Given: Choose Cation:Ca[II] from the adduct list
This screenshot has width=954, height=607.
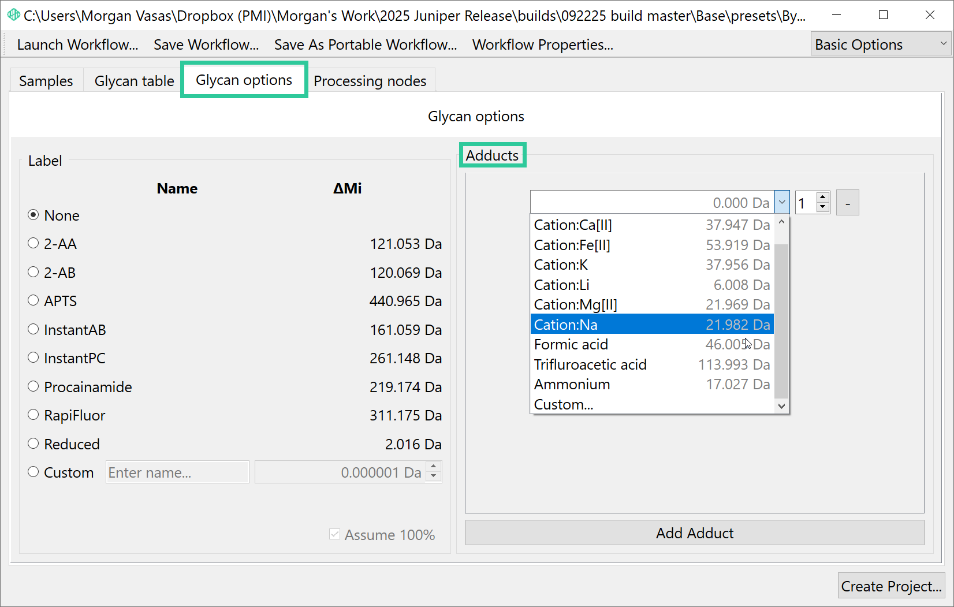Looking at the screenshot, I should pyautogui.click(x=652, y=225).
